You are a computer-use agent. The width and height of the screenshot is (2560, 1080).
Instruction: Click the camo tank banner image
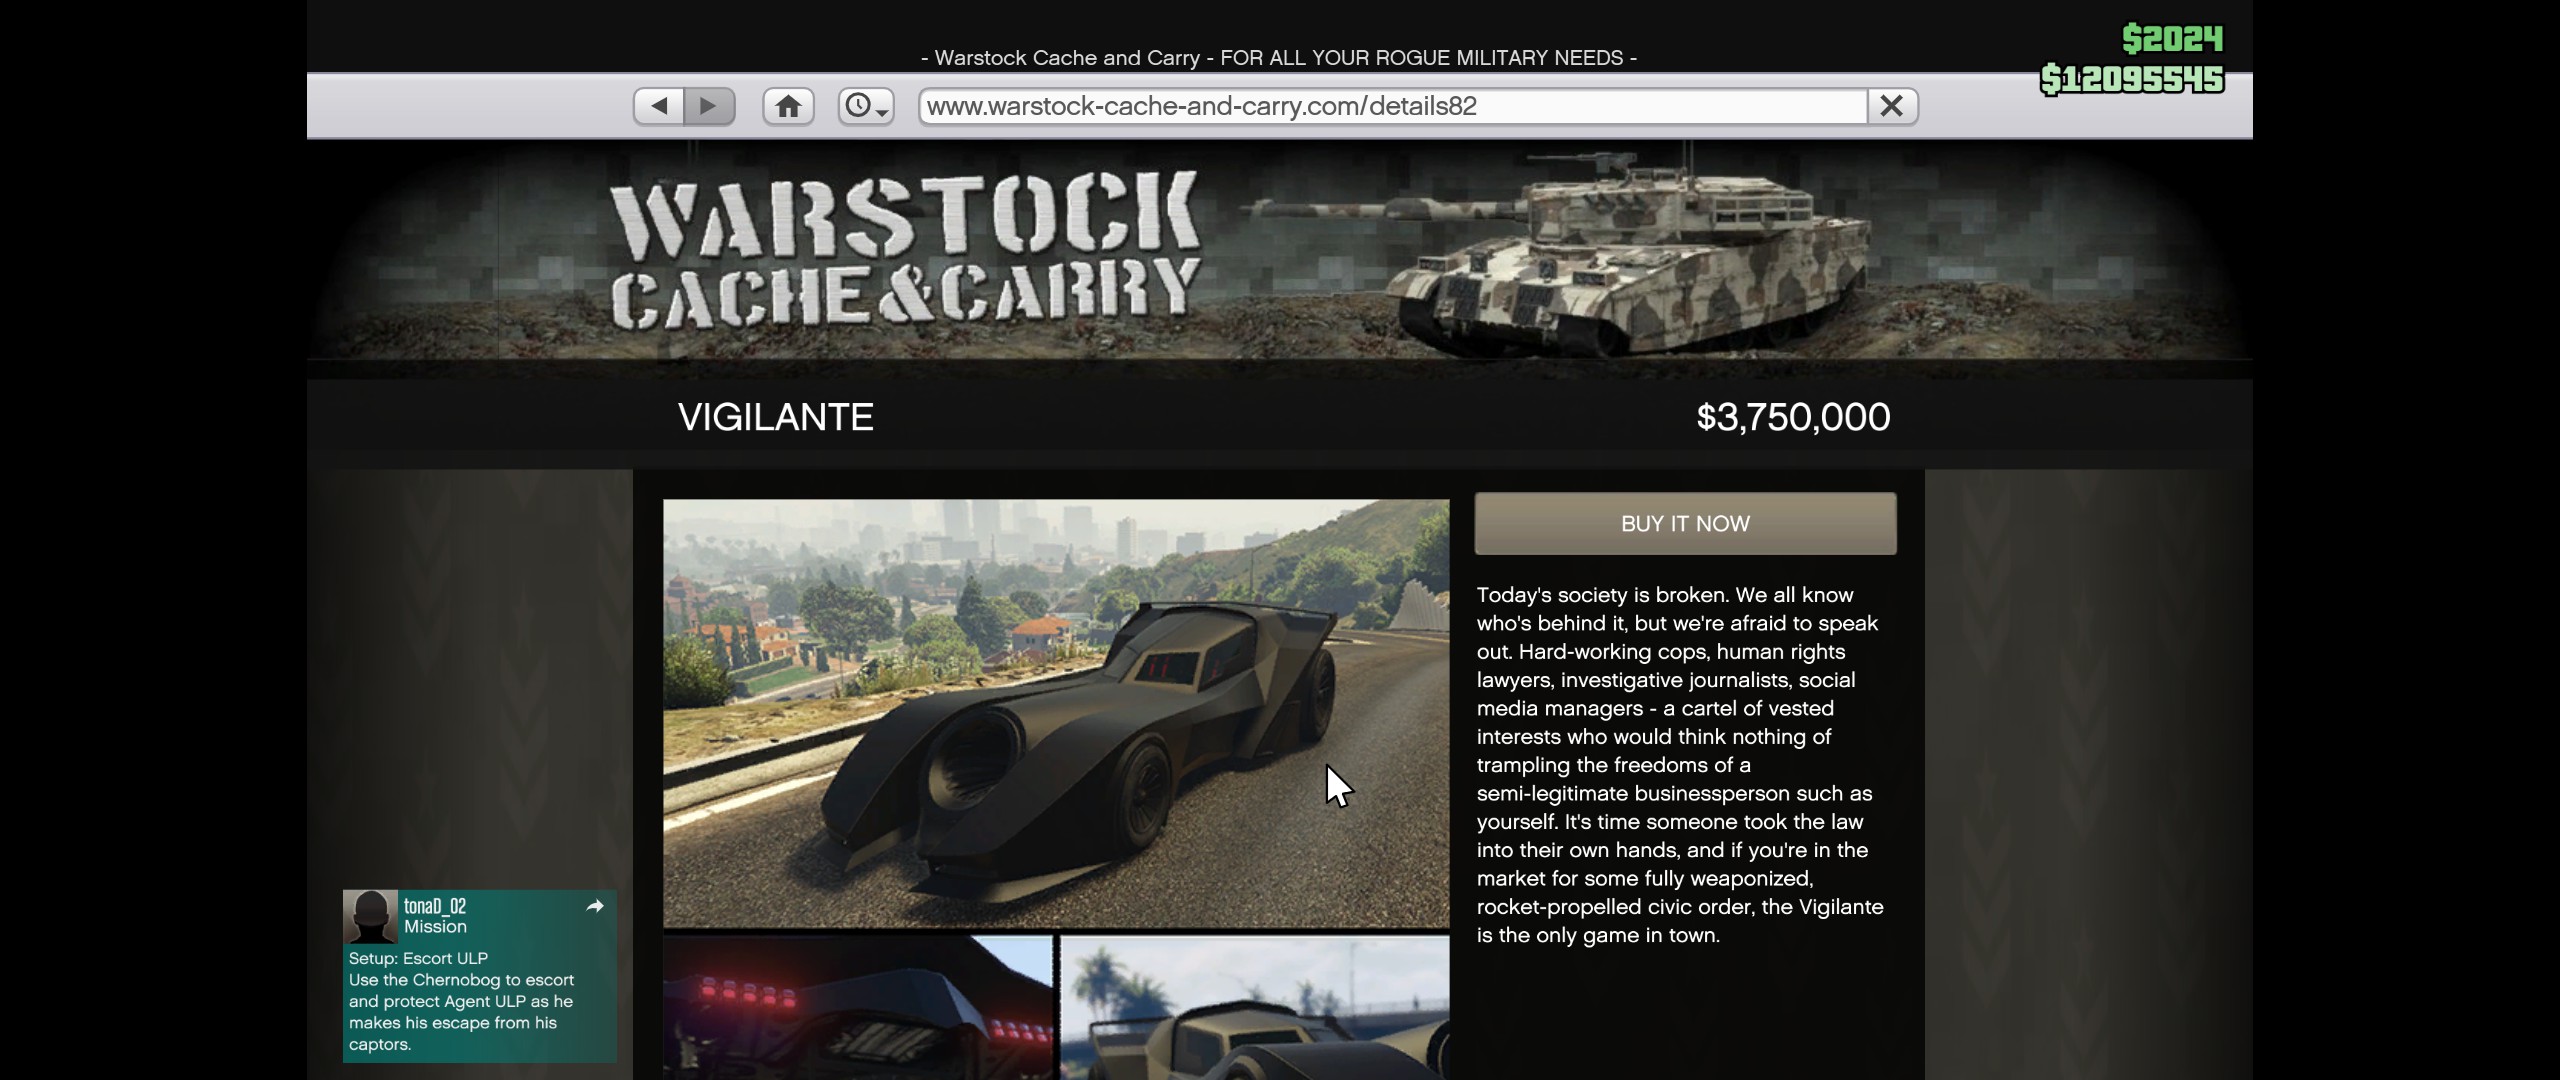(x=1560, y=250)
